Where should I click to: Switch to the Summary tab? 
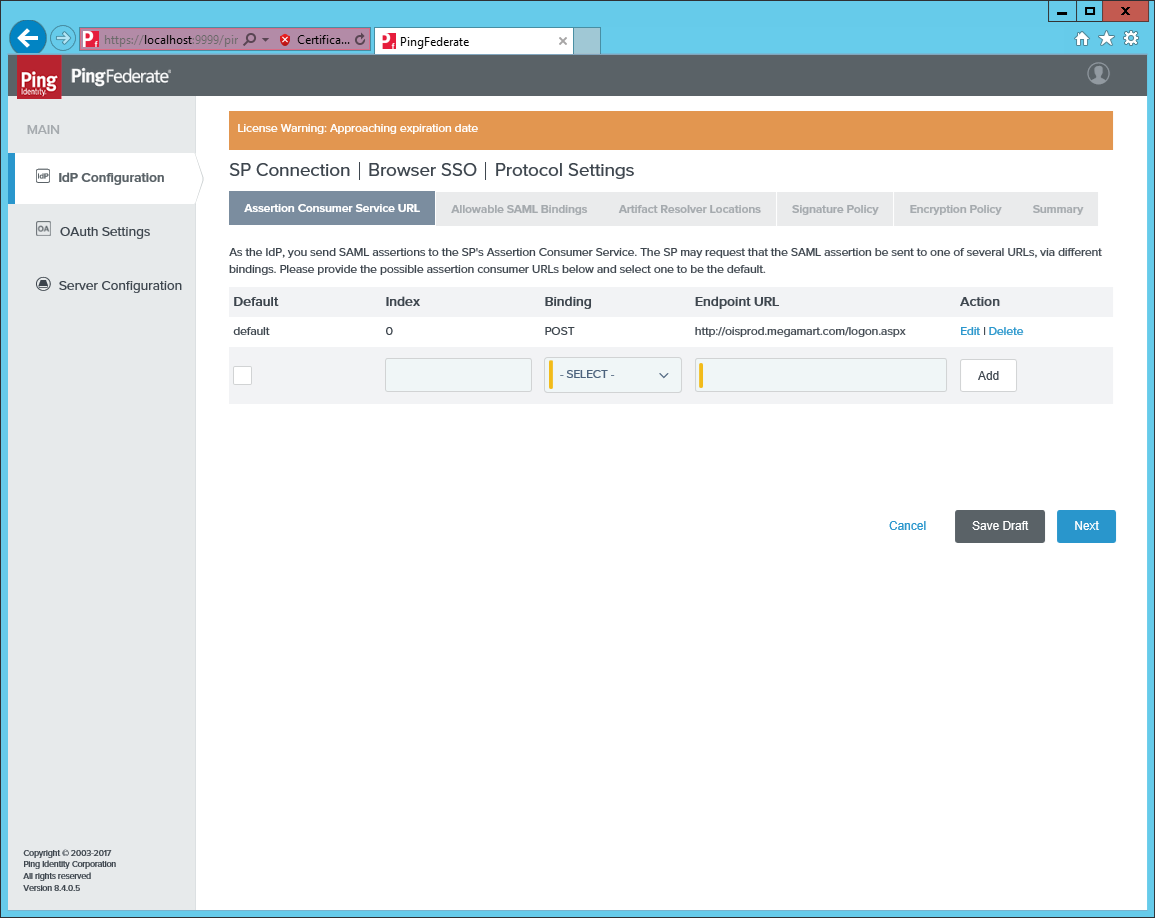(x=1057, y=209)
